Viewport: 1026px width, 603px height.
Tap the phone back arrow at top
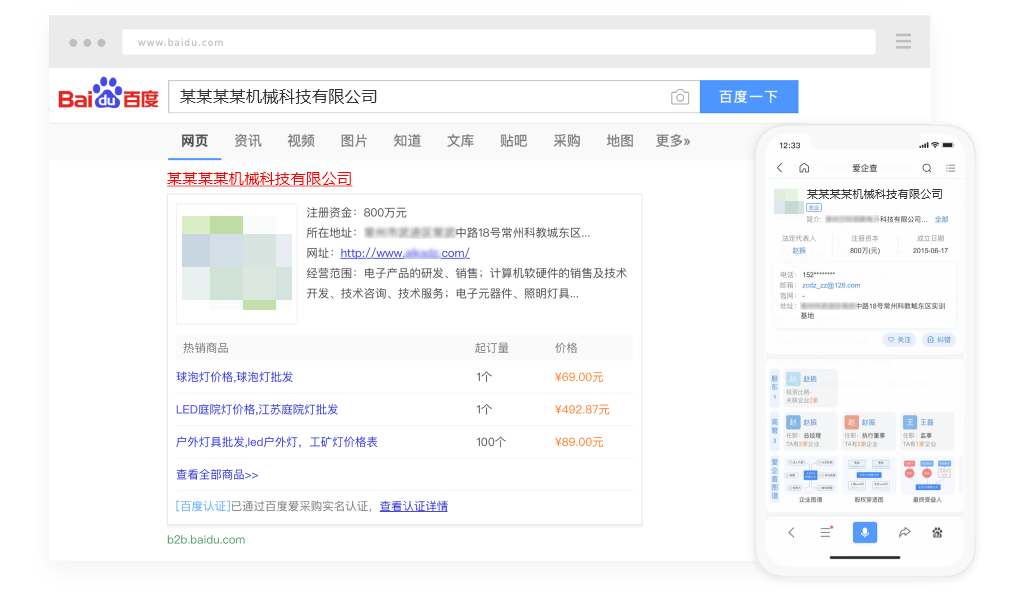780,168
